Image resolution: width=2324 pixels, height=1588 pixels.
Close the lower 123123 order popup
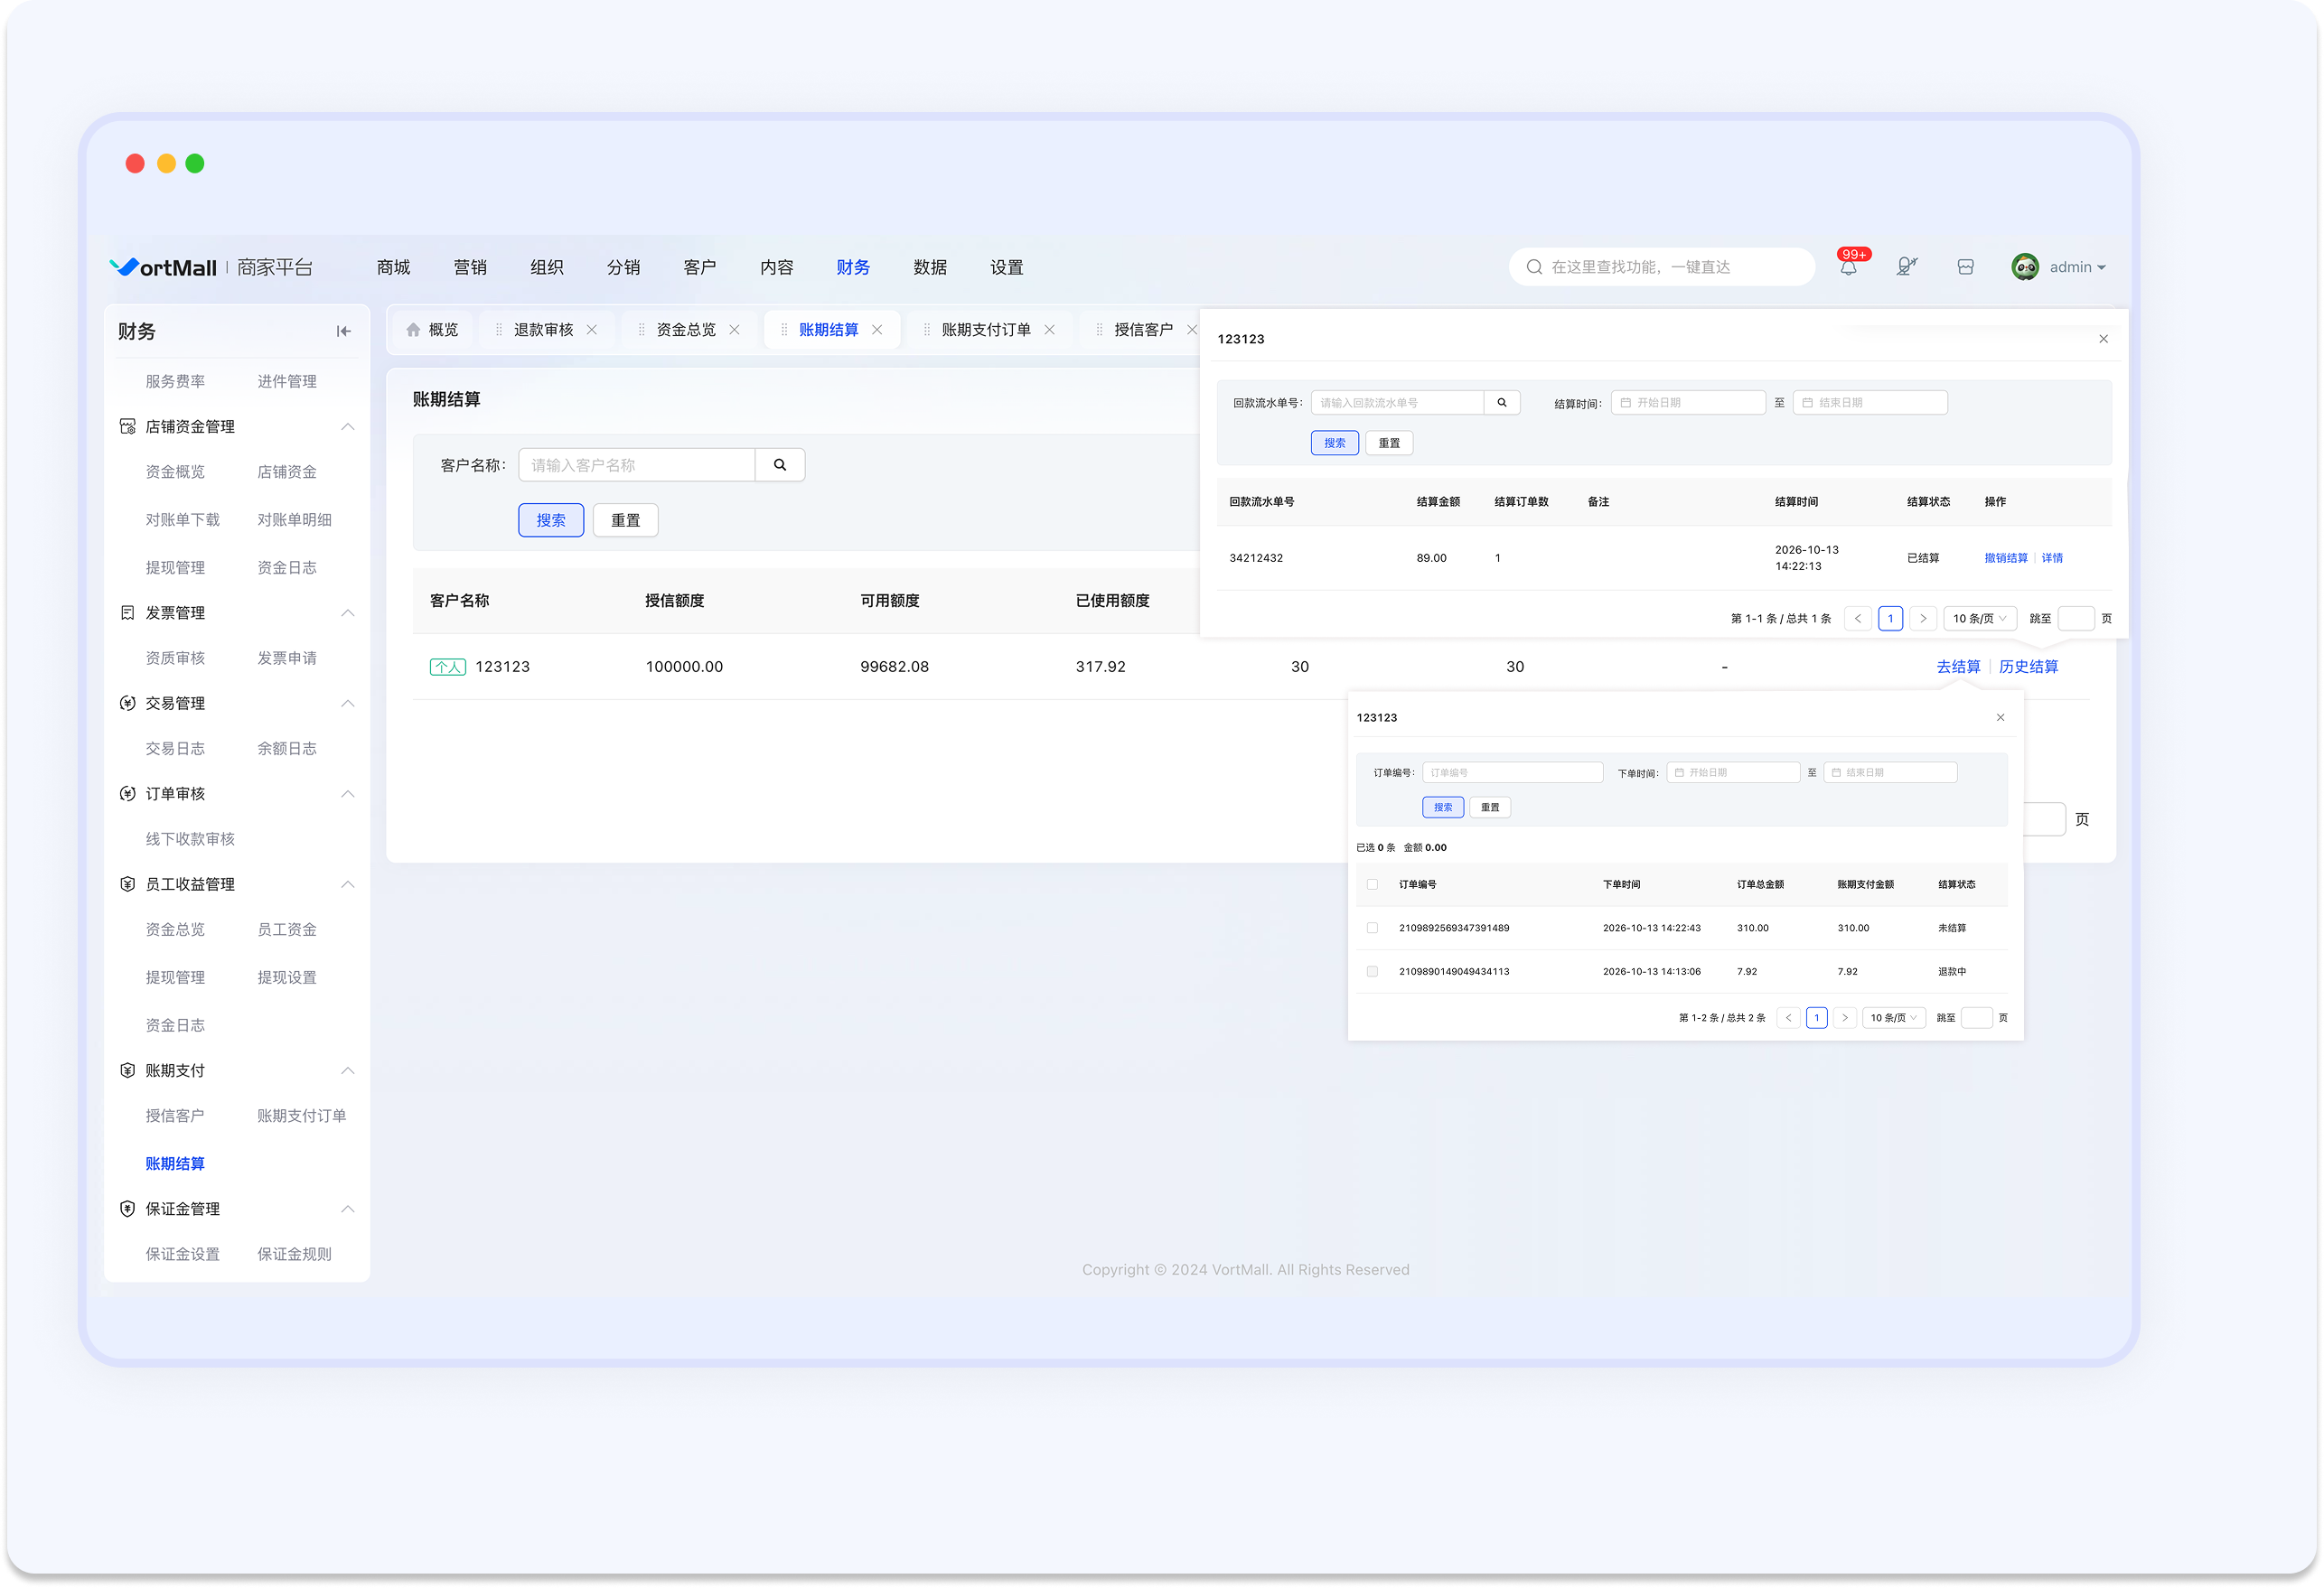tap(2000, 718)
